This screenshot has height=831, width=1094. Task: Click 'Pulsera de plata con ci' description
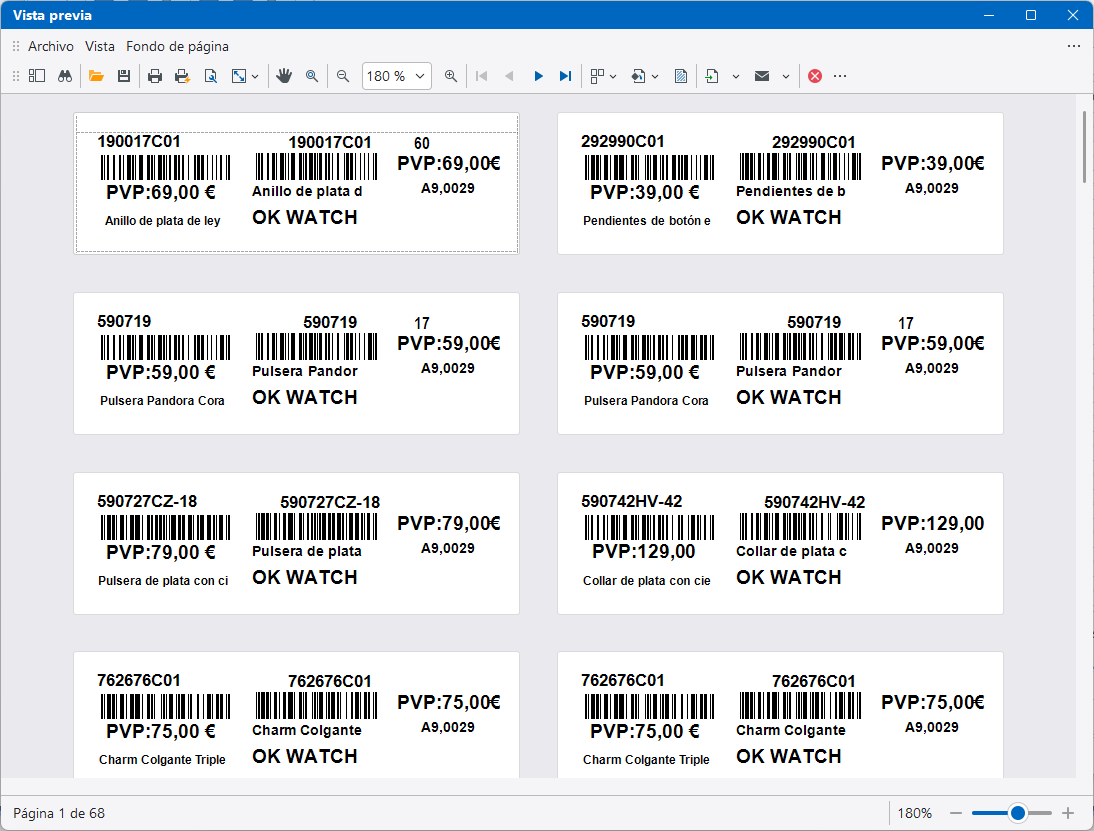[163, 581]
